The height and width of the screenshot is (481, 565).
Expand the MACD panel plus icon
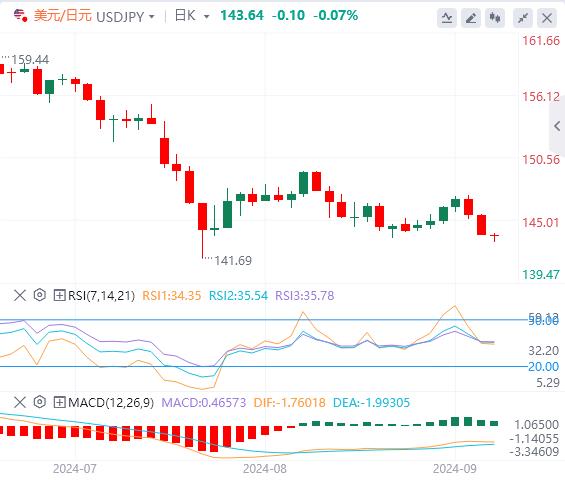click(59, 402)
